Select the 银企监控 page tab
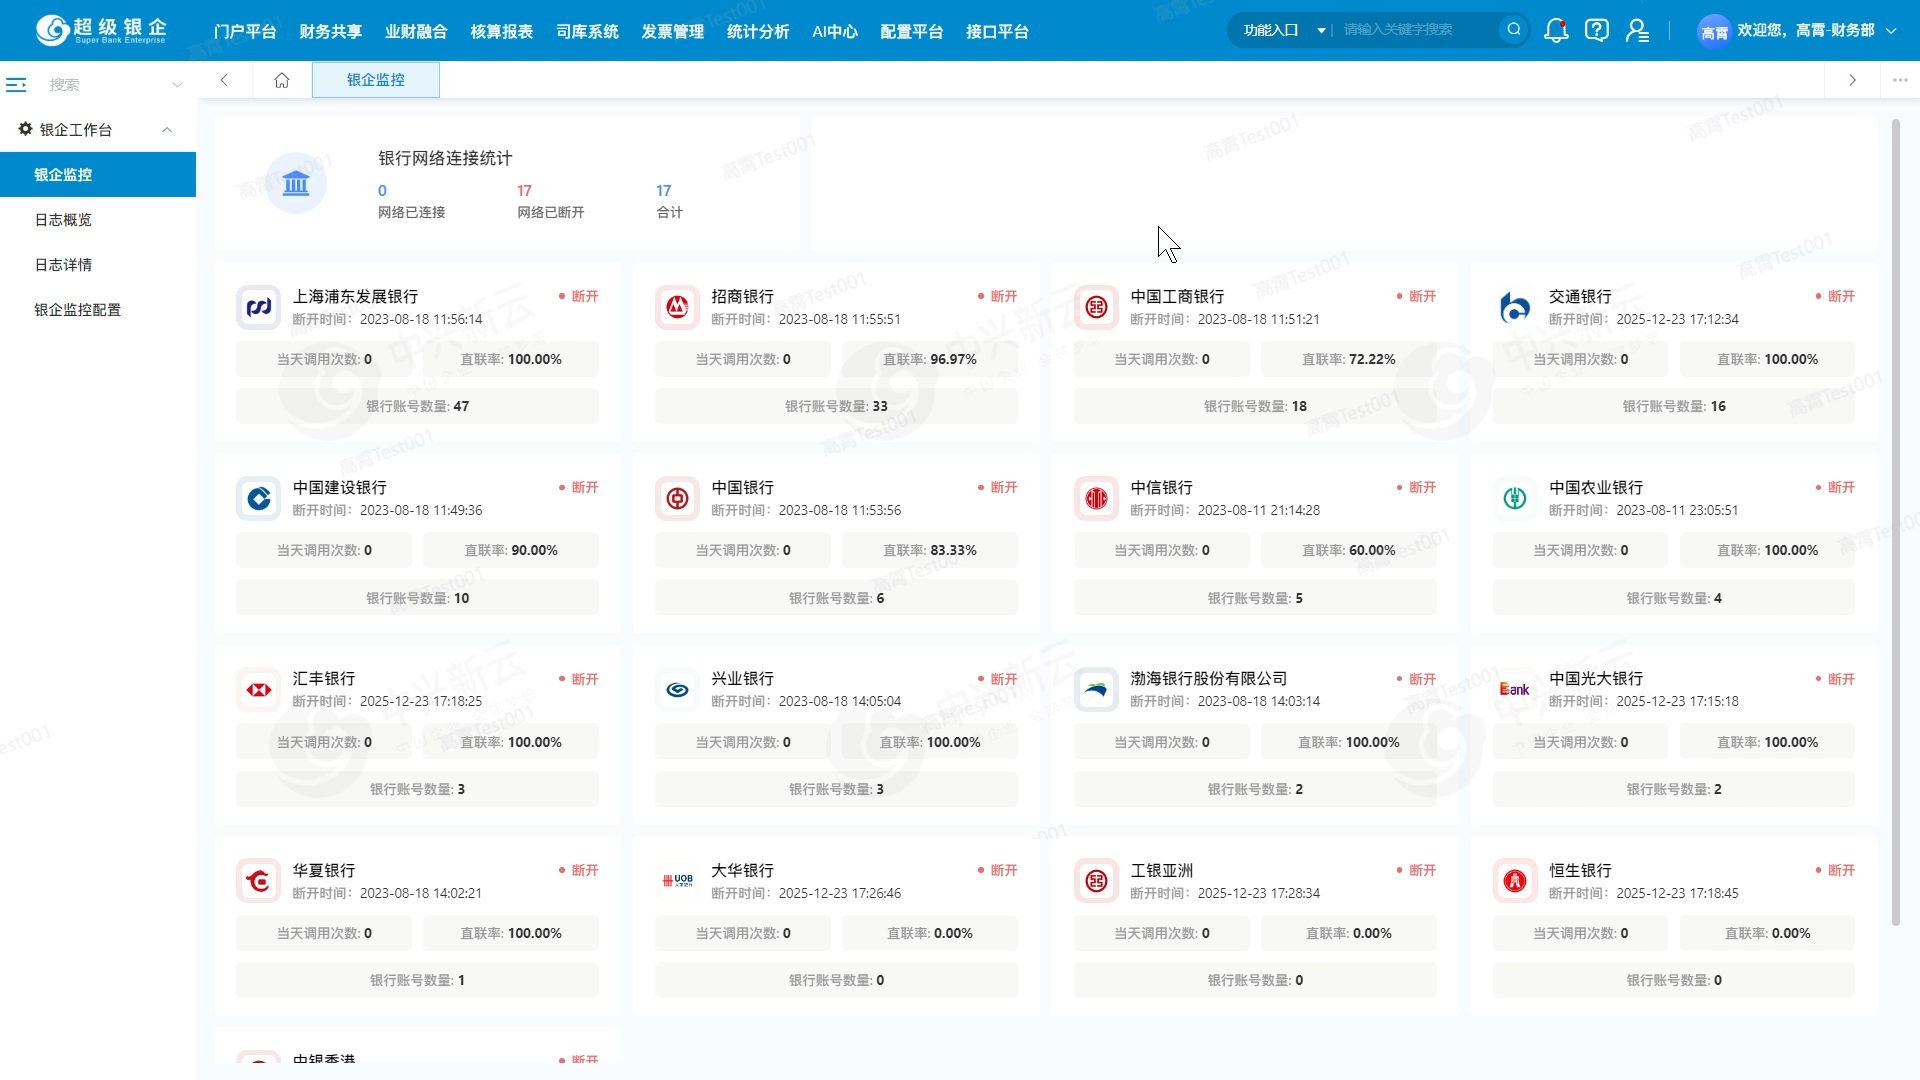 click(376, 80)
